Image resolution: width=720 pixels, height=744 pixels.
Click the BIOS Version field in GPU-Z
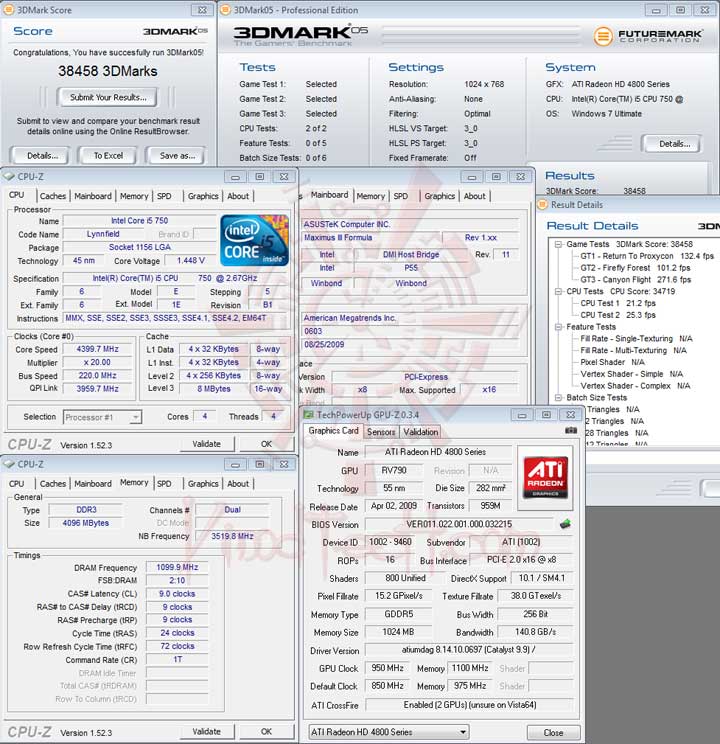tap(459, 524)
